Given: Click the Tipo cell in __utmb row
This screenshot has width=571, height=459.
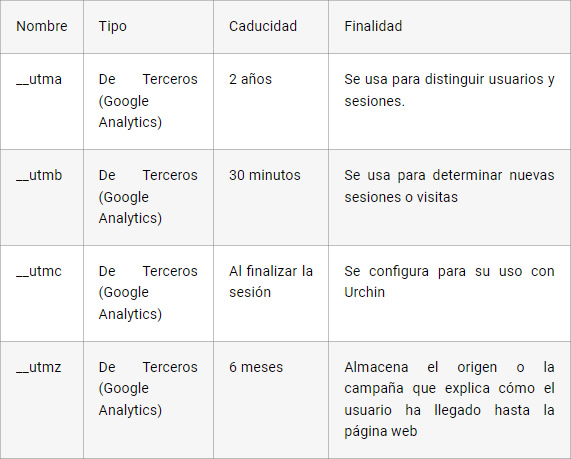Looking at the screenshot, I should pyautogui.click(x=148, y=197).
